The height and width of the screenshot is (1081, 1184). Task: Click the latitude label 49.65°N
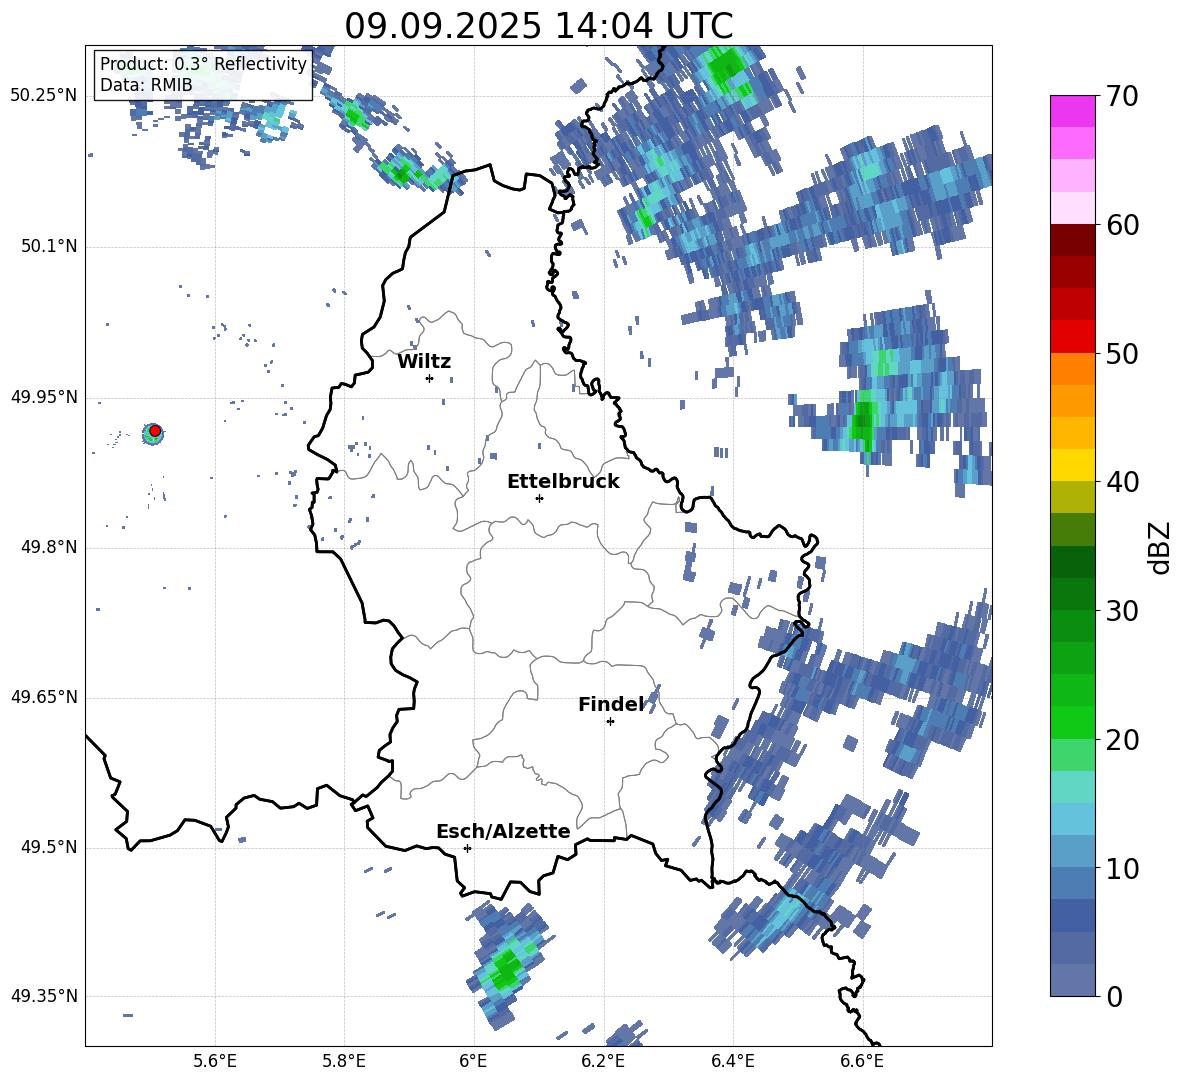(44, 697)
